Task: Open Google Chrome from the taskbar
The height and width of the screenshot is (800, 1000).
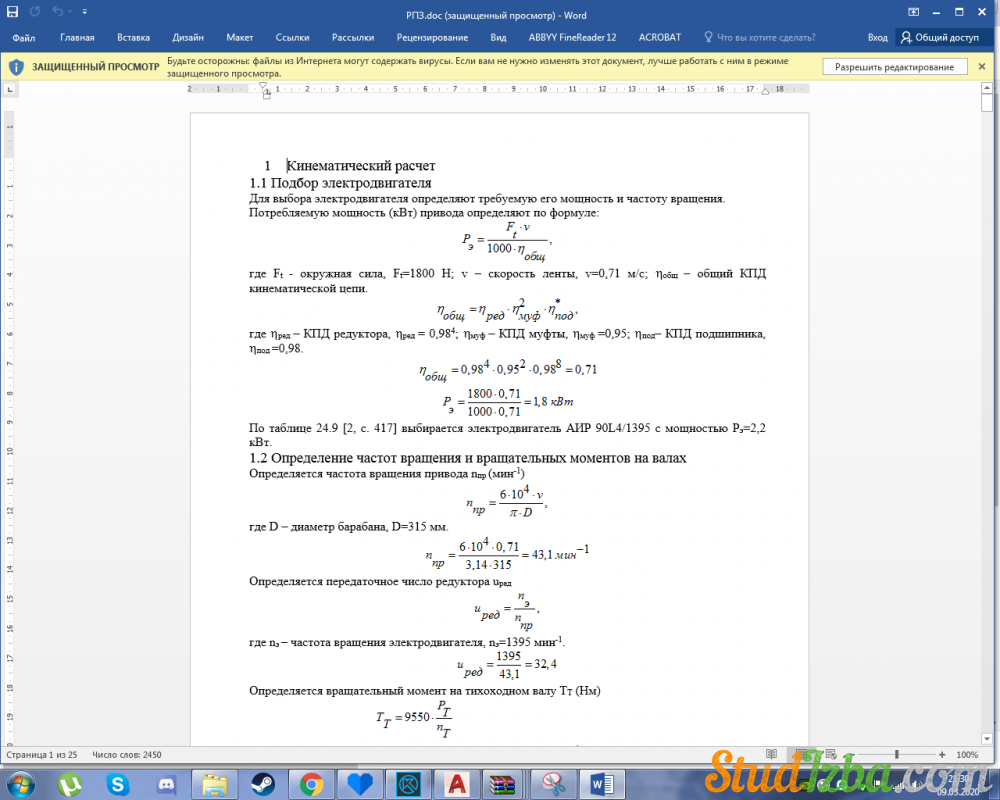Action: click(x=311, y=784)
